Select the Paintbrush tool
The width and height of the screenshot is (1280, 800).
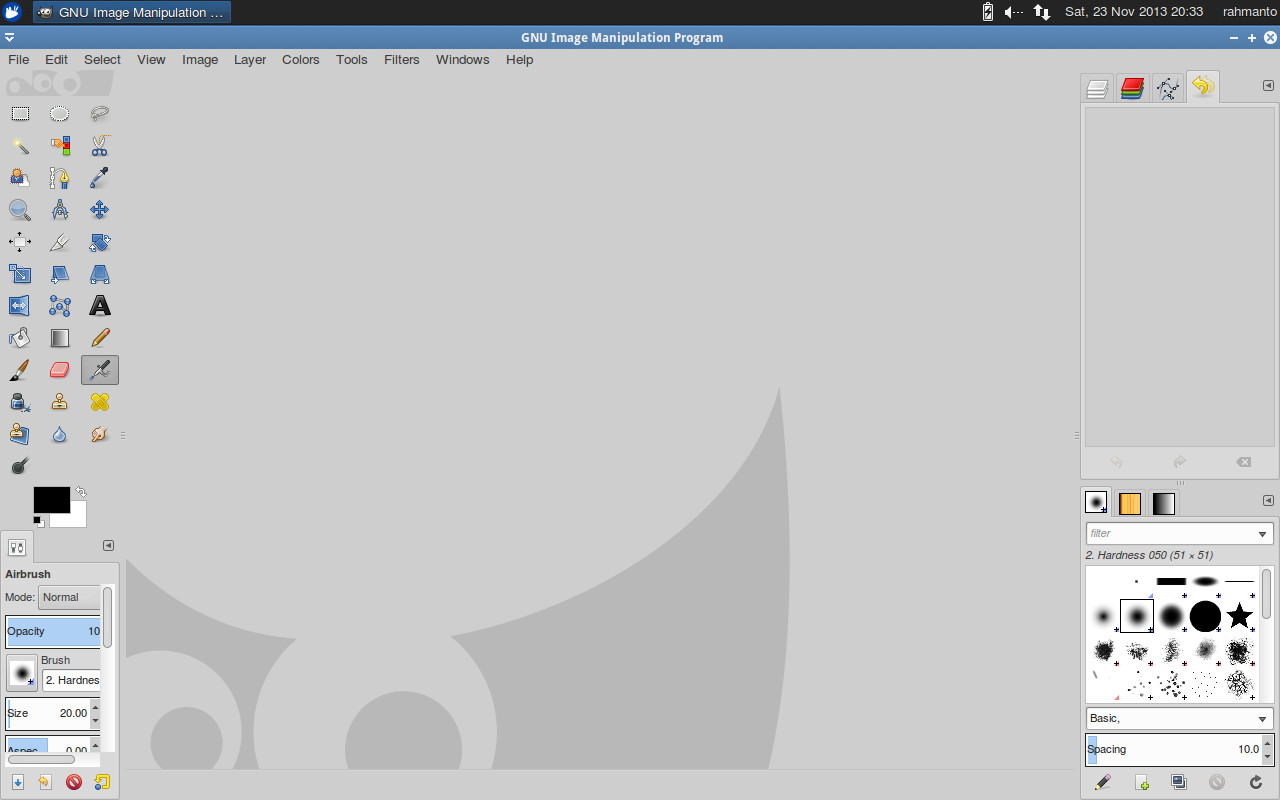coord(20,370)
